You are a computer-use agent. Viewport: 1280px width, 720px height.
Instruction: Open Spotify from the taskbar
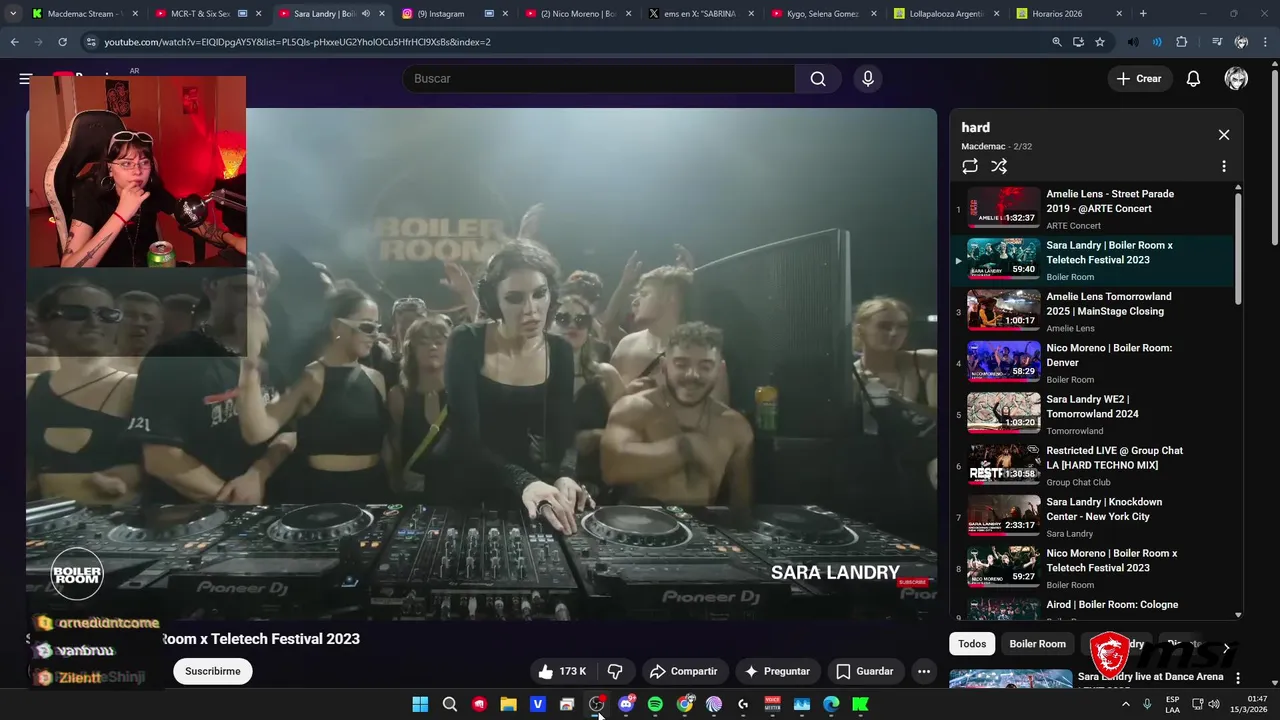pyautogui.click(x=655, y=704)
